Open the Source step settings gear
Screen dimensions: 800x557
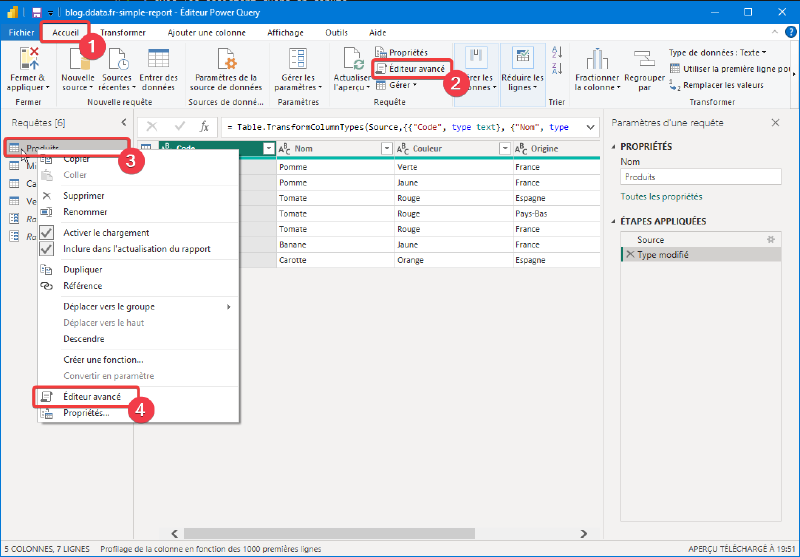(771, 239)
